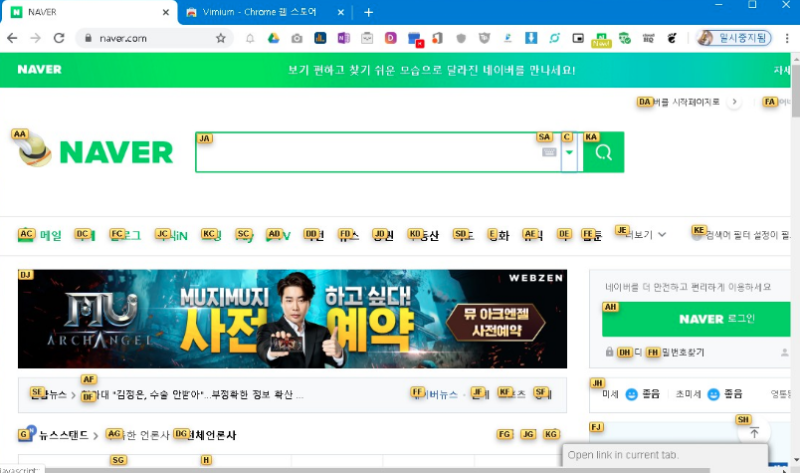Click the Google Drive extension icon
The image size is (800, 473).
(271, 38)
